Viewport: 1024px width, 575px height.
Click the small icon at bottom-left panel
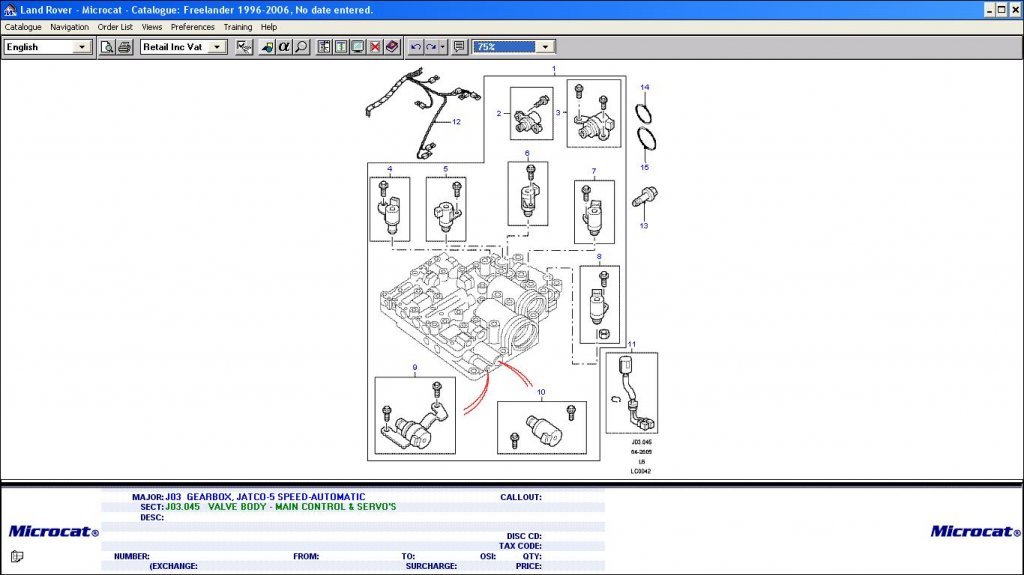tap(17, 557)
